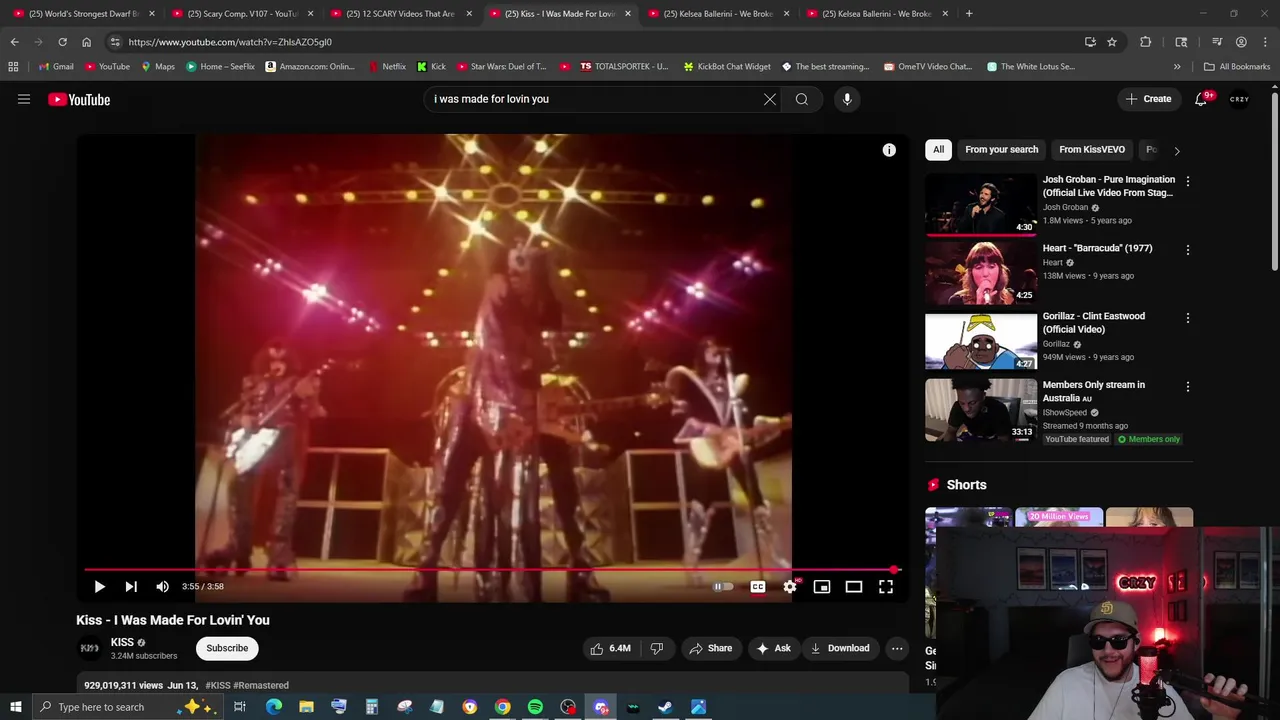This screenshot has height=720, width=1280.
Task: Open the account avatar menu
Action: (1240, 99)
